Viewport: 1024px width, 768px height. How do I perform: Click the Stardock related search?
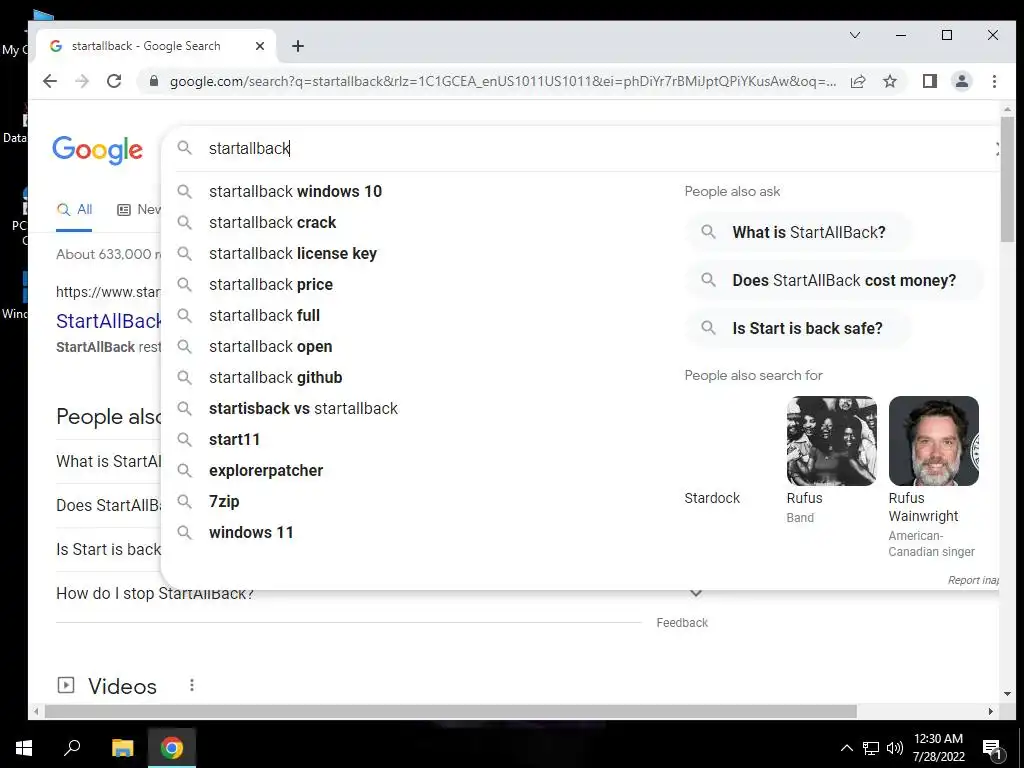(712, 498)
